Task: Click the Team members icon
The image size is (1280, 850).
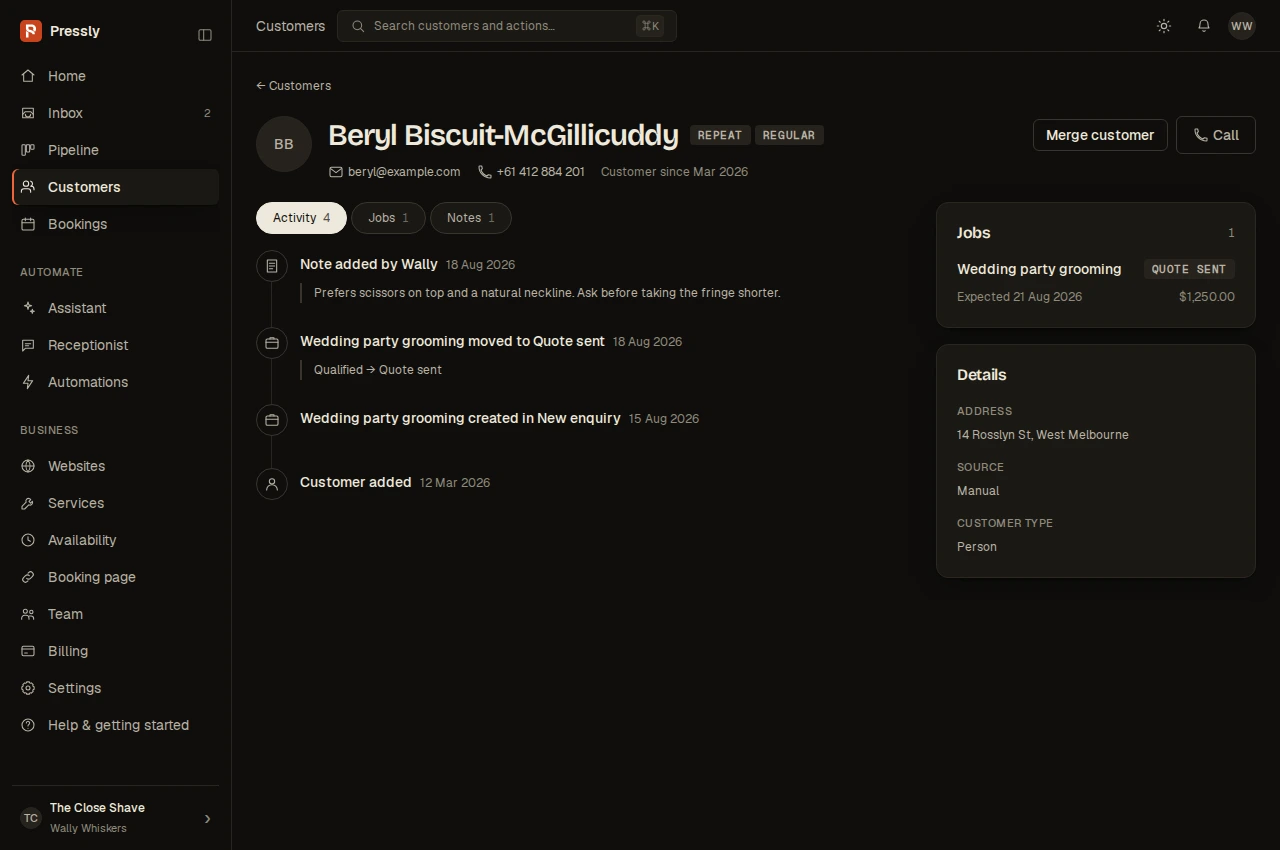Action: [x=28, y=614]
